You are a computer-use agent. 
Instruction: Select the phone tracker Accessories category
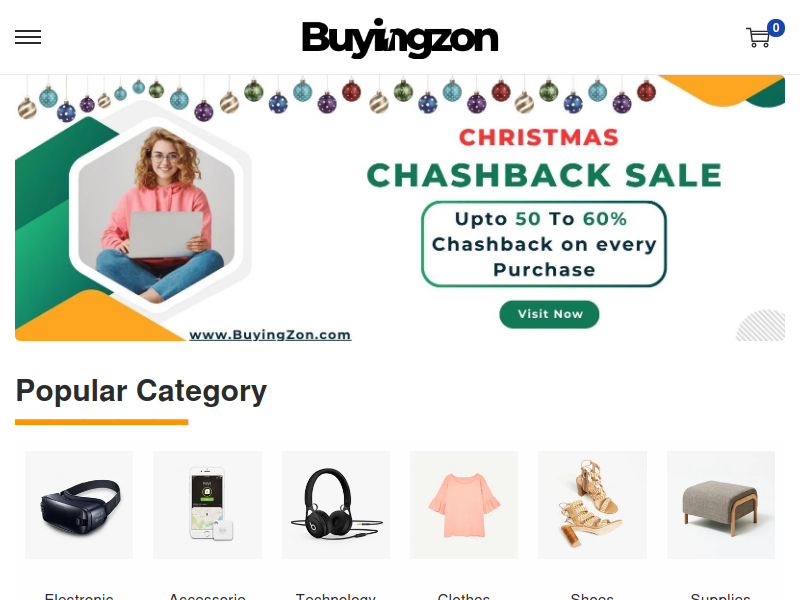point(208,505)
